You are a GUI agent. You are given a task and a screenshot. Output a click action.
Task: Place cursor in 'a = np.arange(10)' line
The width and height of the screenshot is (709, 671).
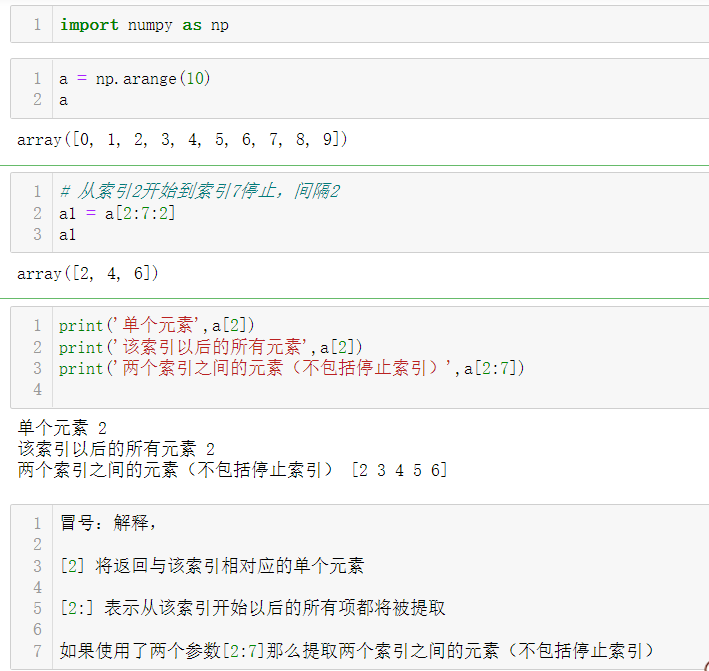[135, 78]
